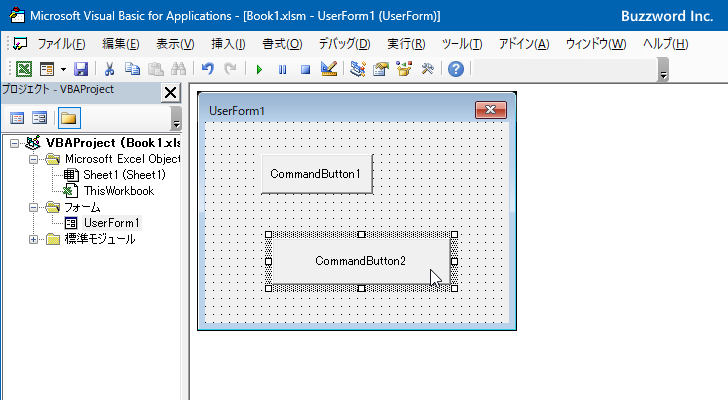This screenshot has width=728, height=400.
Task: Collapse the フォーム folder node
Action: (x=33, y=207)
